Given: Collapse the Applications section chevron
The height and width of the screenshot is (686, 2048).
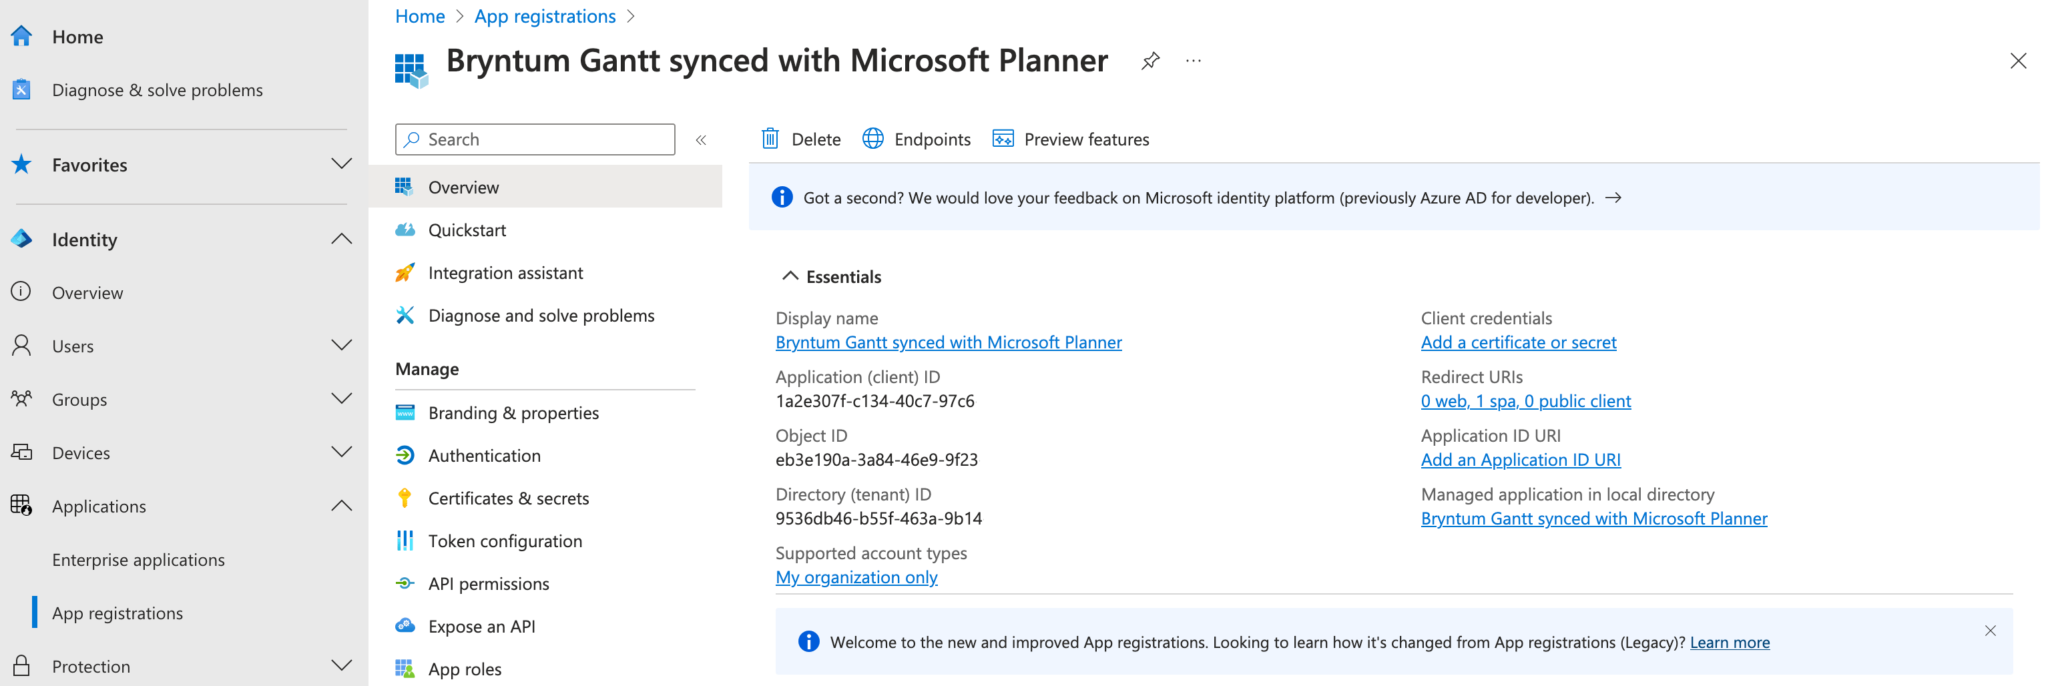Looking at the screenshot, I should 342,506.
